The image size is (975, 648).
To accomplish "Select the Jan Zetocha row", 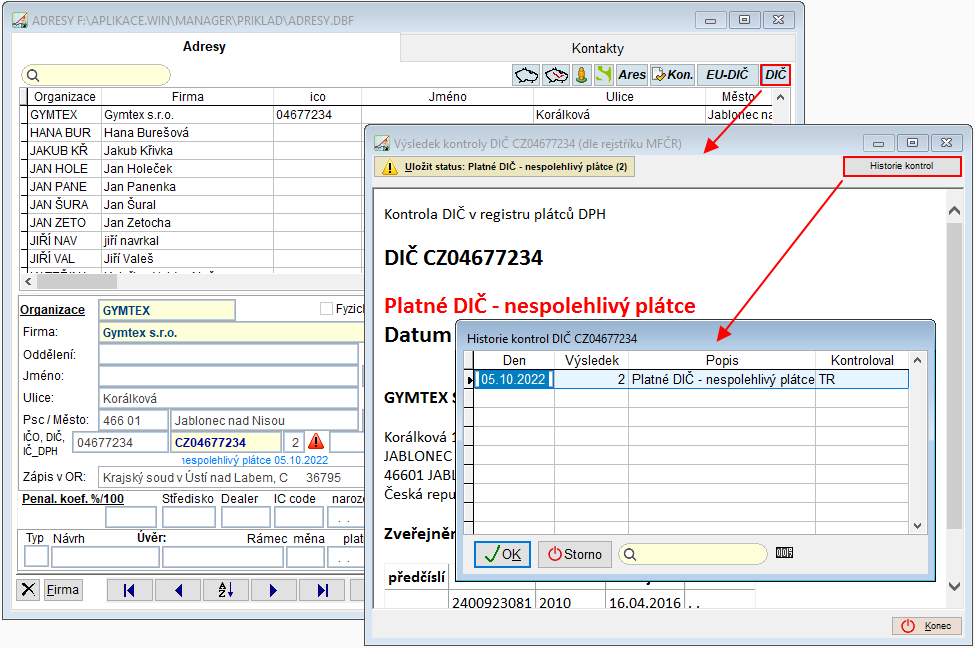I will click(x=195, y=223).
